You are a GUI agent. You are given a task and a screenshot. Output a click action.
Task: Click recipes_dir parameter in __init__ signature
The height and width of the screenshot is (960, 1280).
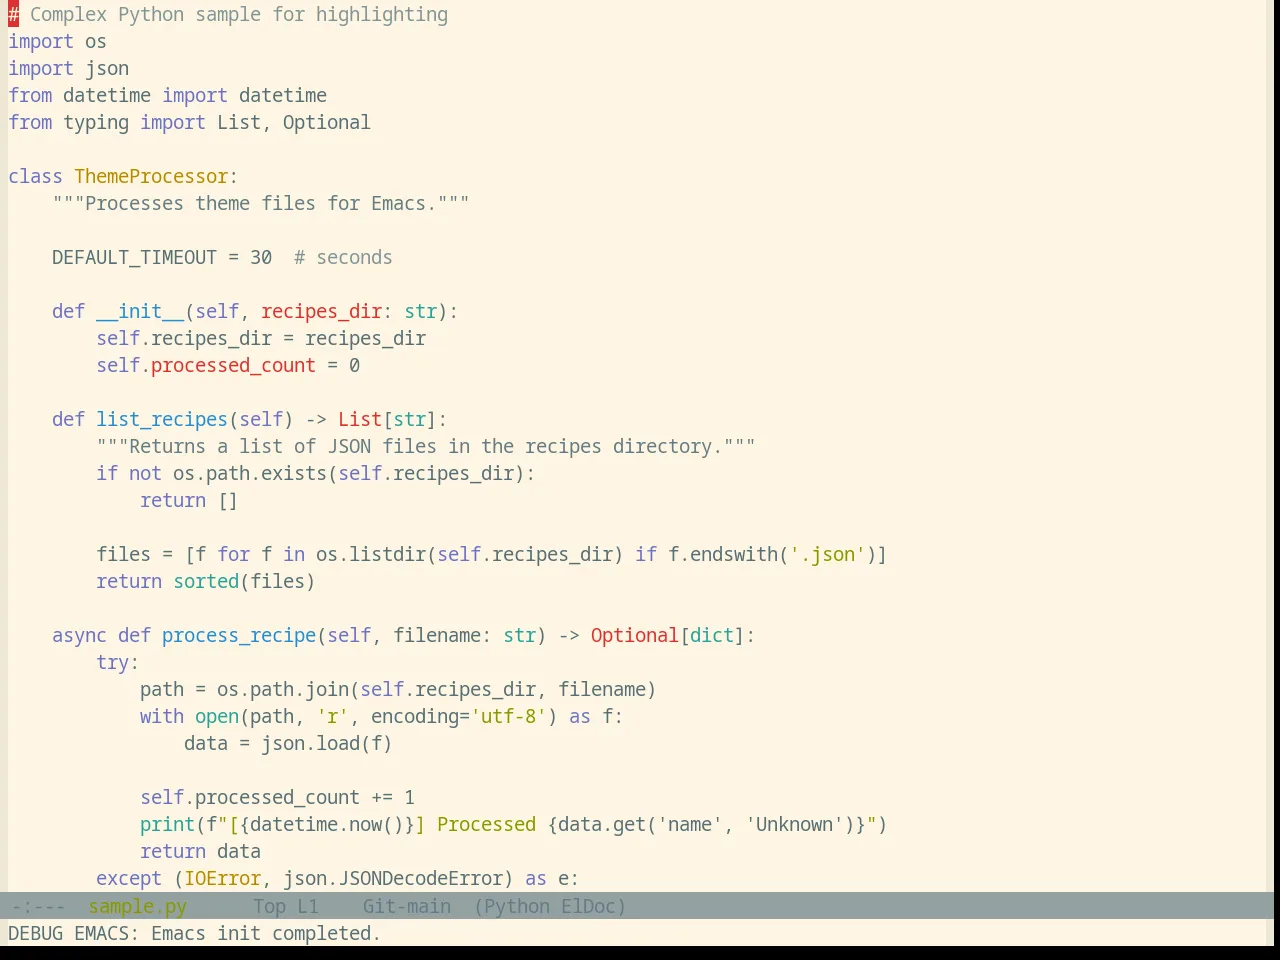point(321,311)
